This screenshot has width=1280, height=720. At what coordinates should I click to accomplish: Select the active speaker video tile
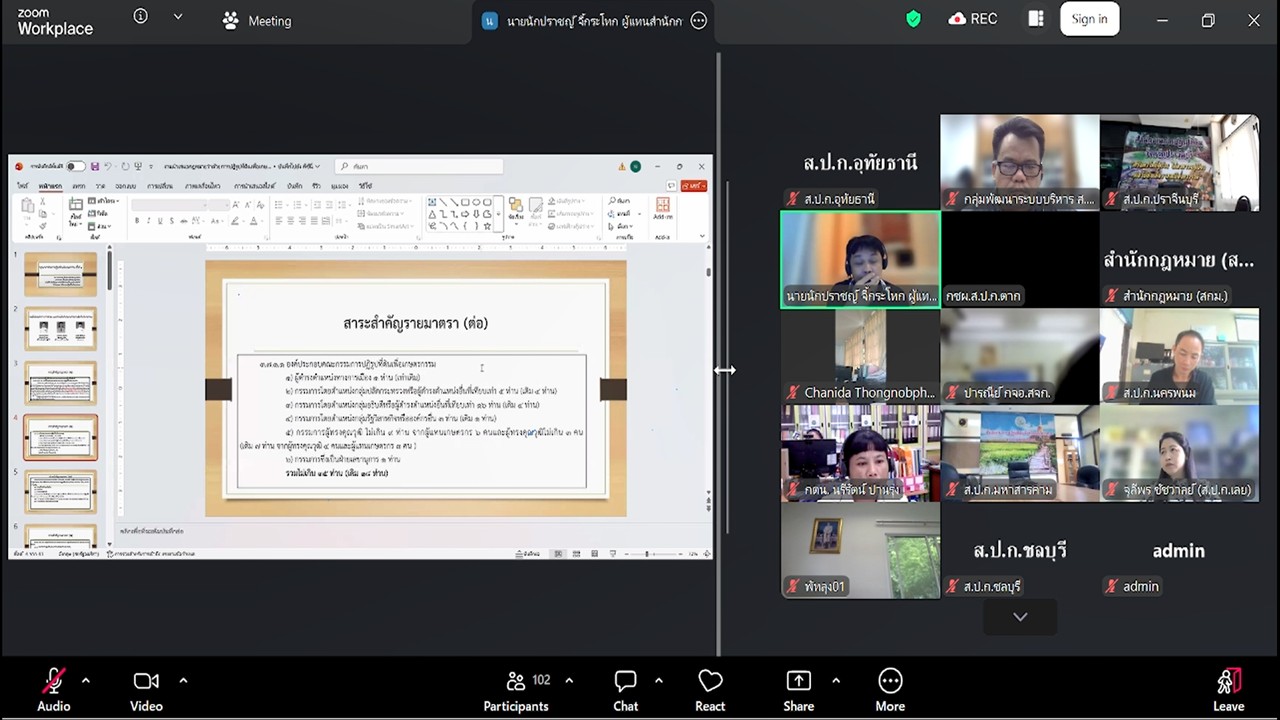tap(860, 259)
